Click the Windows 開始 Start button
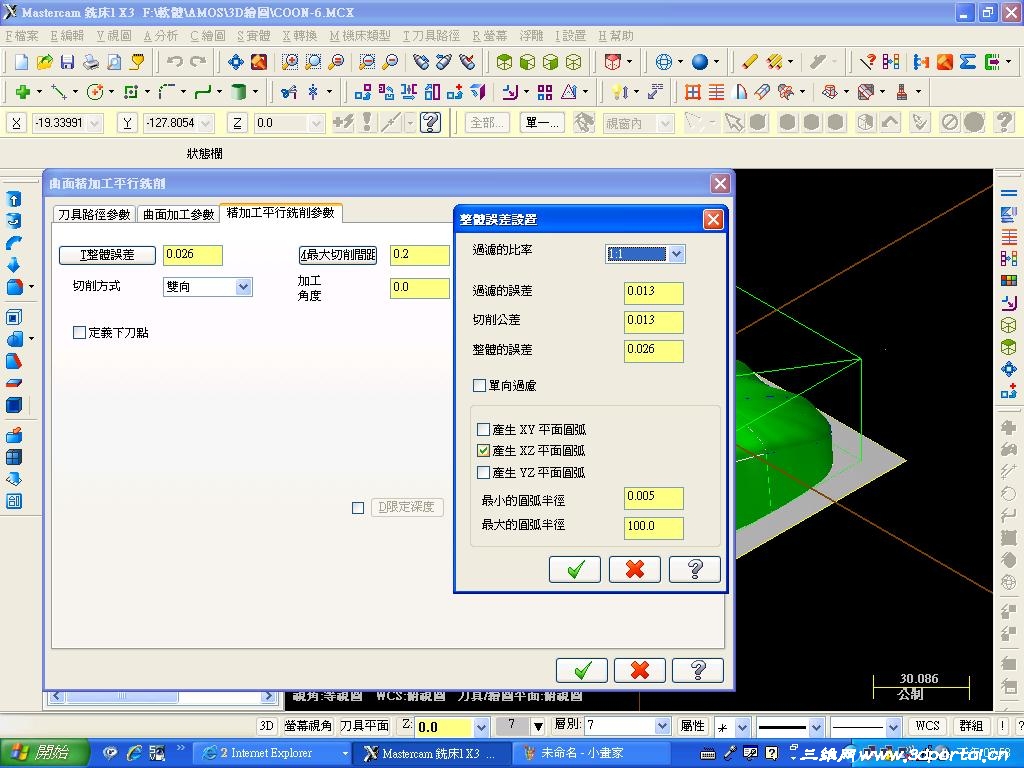The width and height of the screenshot is (1024, 768). click(x=42, y=753)
